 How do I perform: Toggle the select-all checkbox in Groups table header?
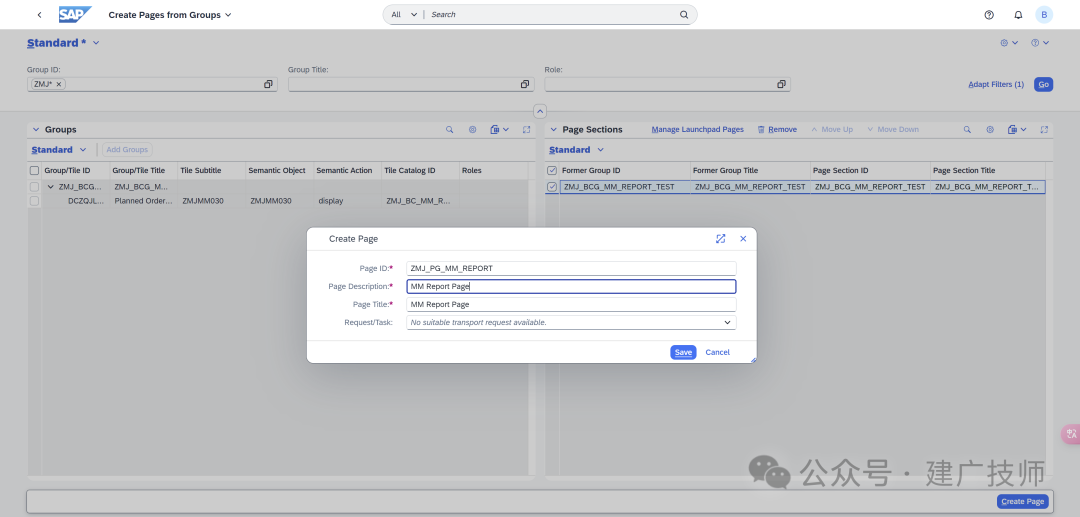[34, 170]
